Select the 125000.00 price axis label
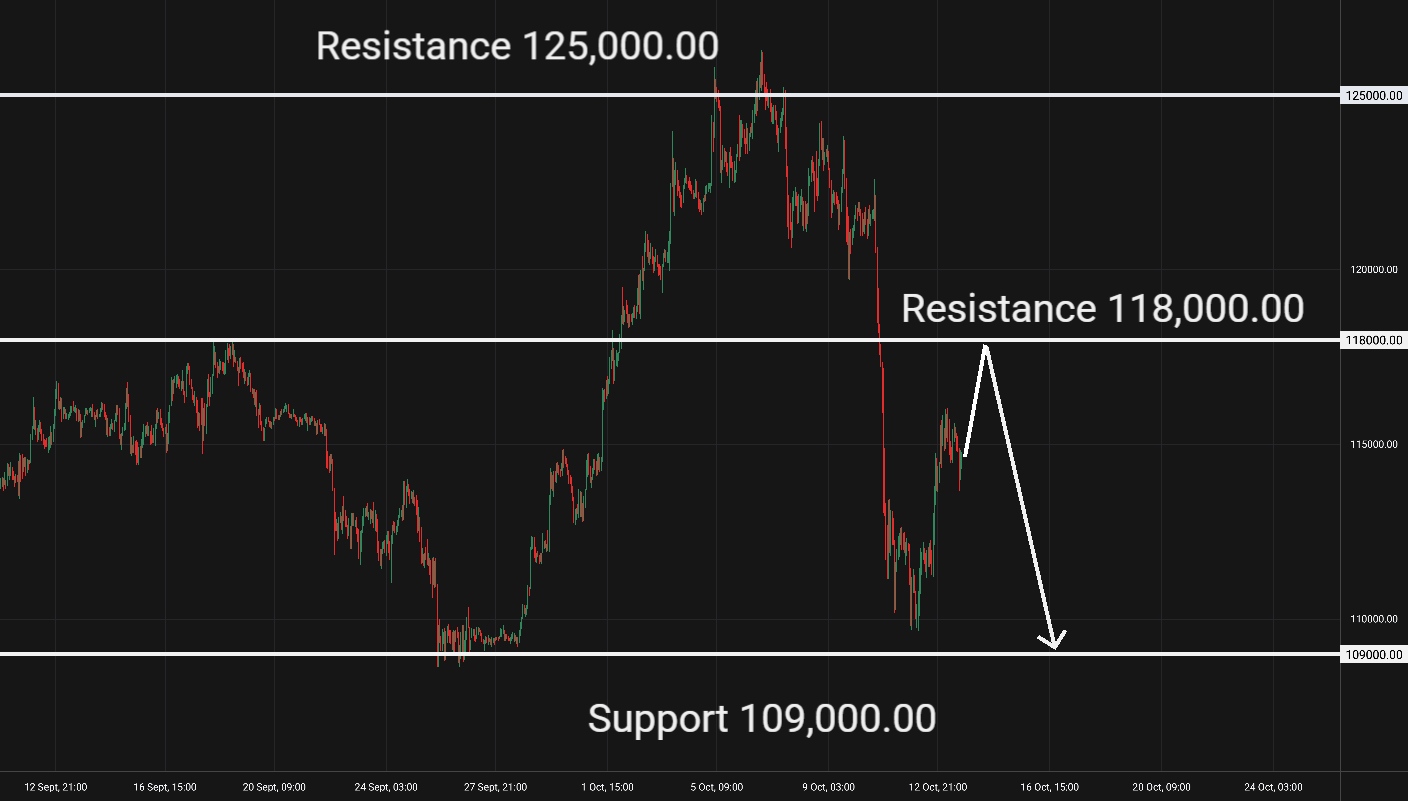Viewport: 1408px width, 801px height. pos(1374,96)
